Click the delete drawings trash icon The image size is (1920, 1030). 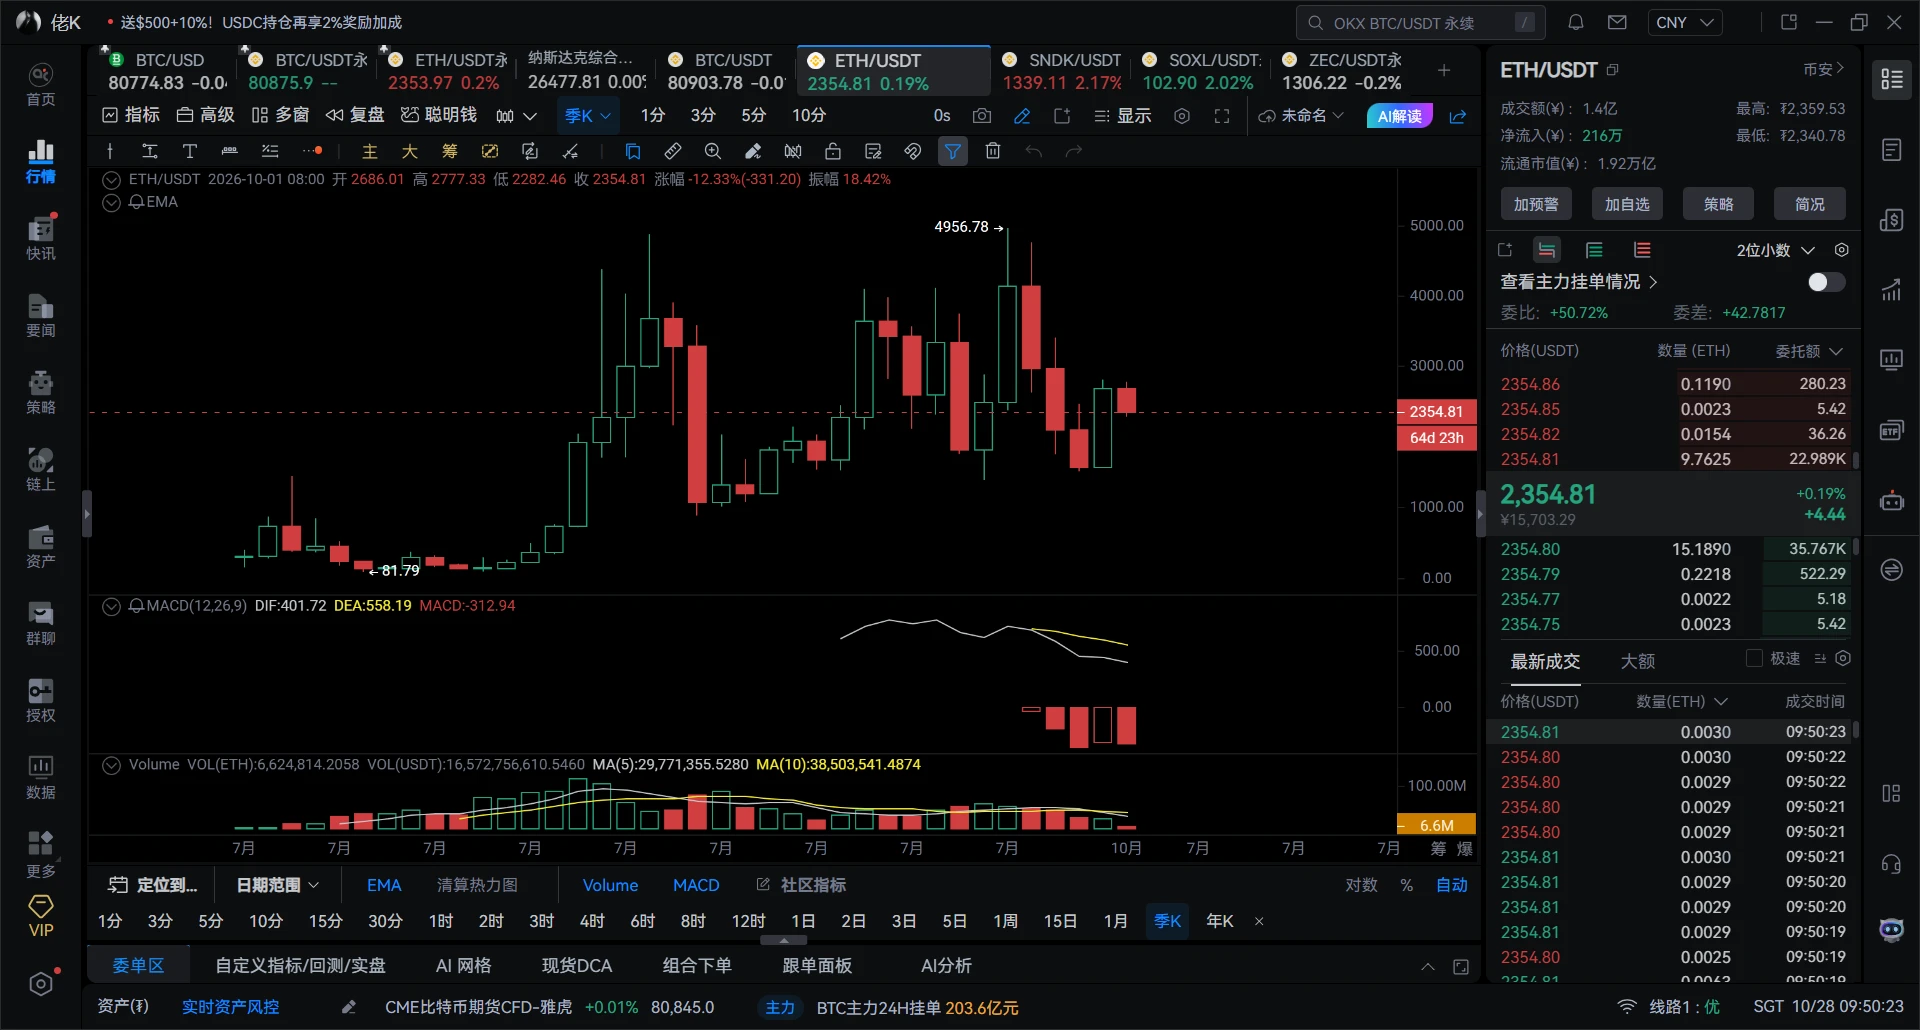pyautogui.click(x=993, y=151)
